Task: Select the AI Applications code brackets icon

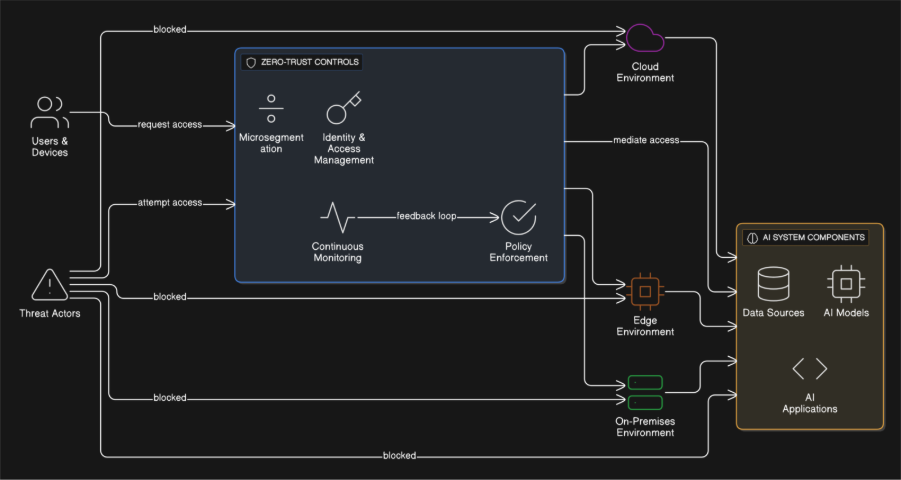Action: coord(810,368)
